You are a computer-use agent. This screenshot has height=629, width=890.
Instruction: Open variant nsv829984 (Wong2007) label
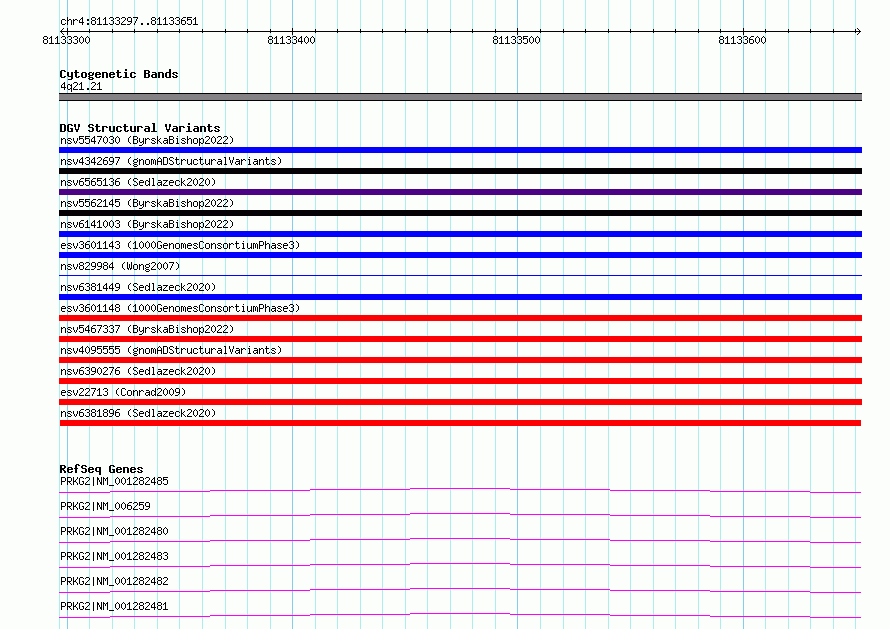click(x=120, y=266)
